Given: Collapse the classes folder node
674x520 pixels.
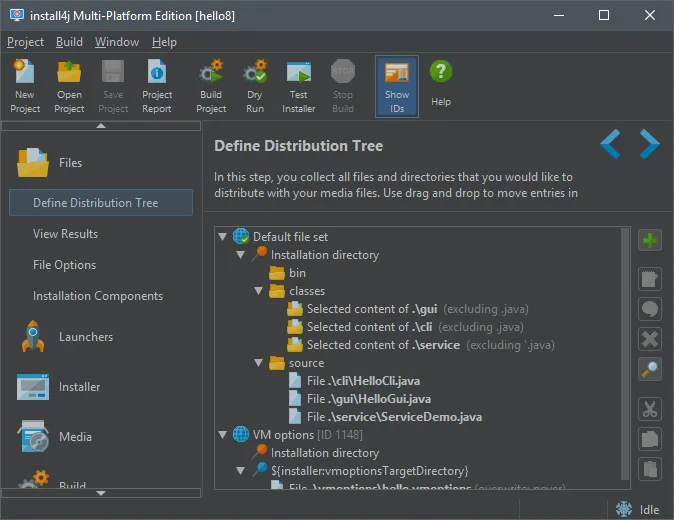Looking at the screenshot, I should [258, 291].
